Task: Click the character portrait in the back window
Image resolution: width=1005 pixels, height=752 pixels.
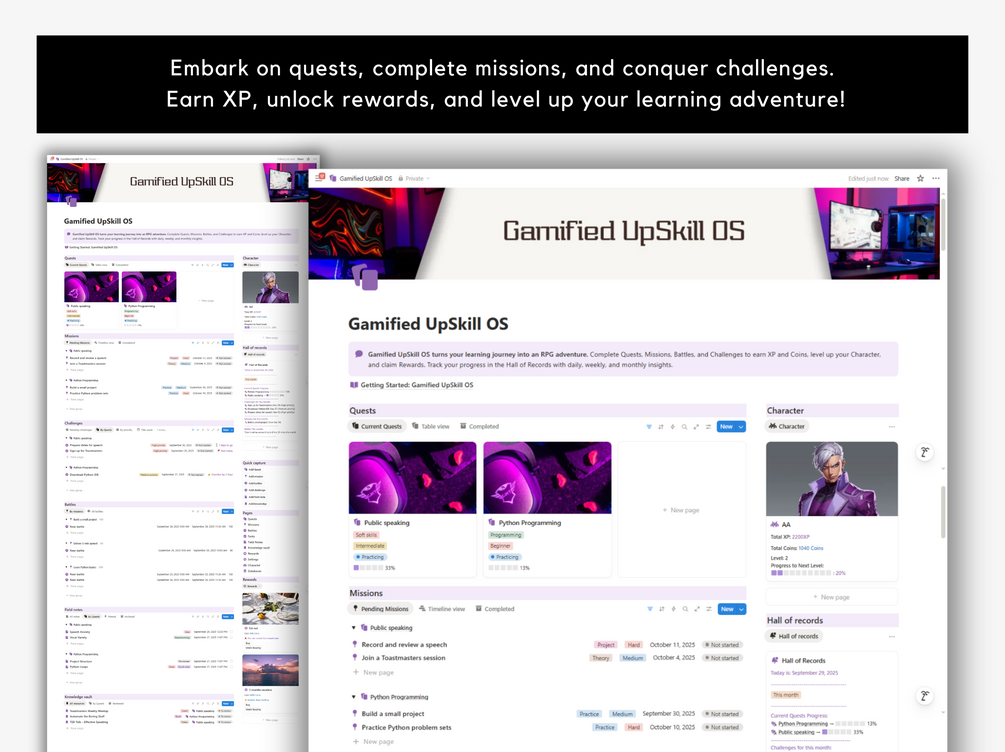Action: coord(270,287)
